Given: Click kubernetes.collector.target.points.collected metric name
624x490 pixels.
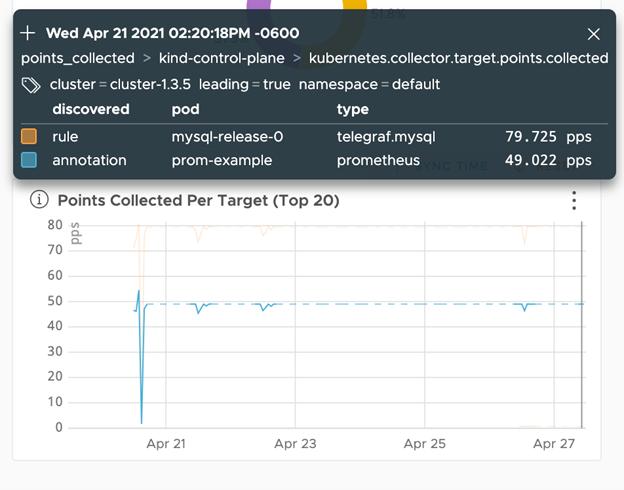Looking at the screenshot, I should tap(458, 59).
